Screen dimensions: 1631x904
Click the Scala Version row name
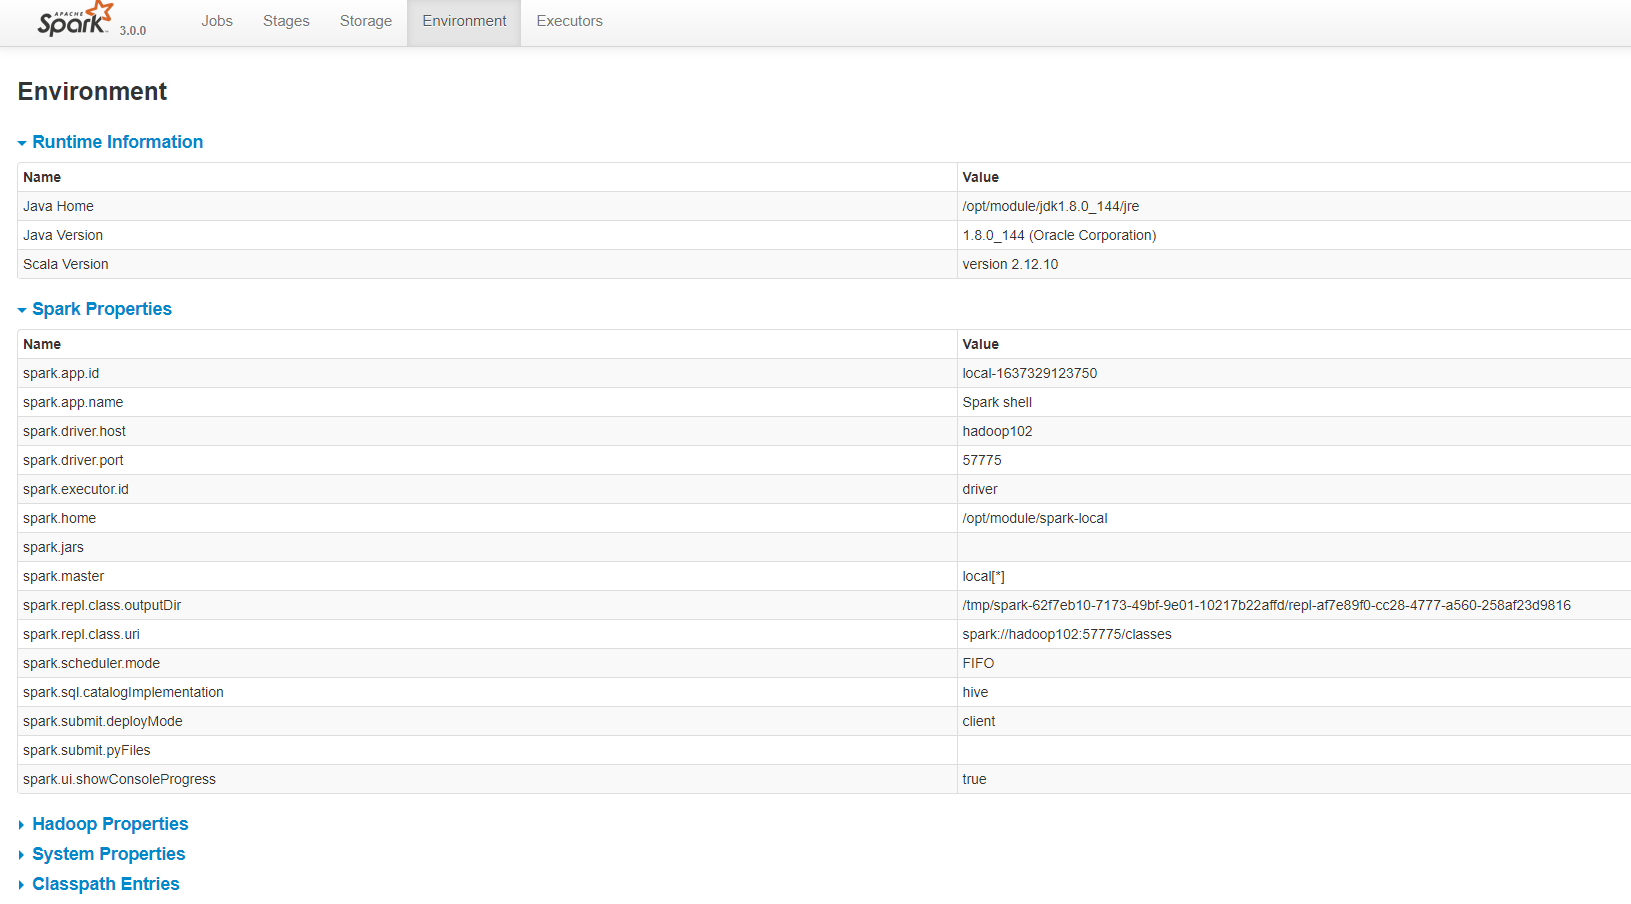point(66,264)
